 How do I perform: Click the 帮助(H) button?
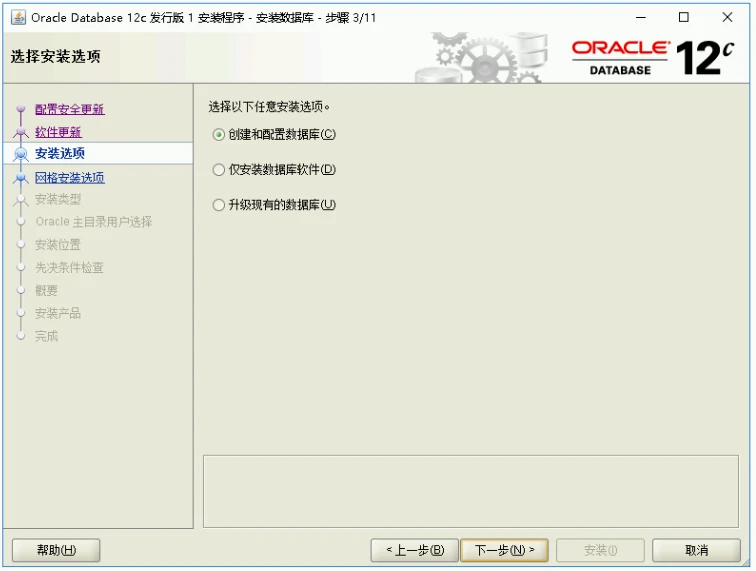point(56,550)
